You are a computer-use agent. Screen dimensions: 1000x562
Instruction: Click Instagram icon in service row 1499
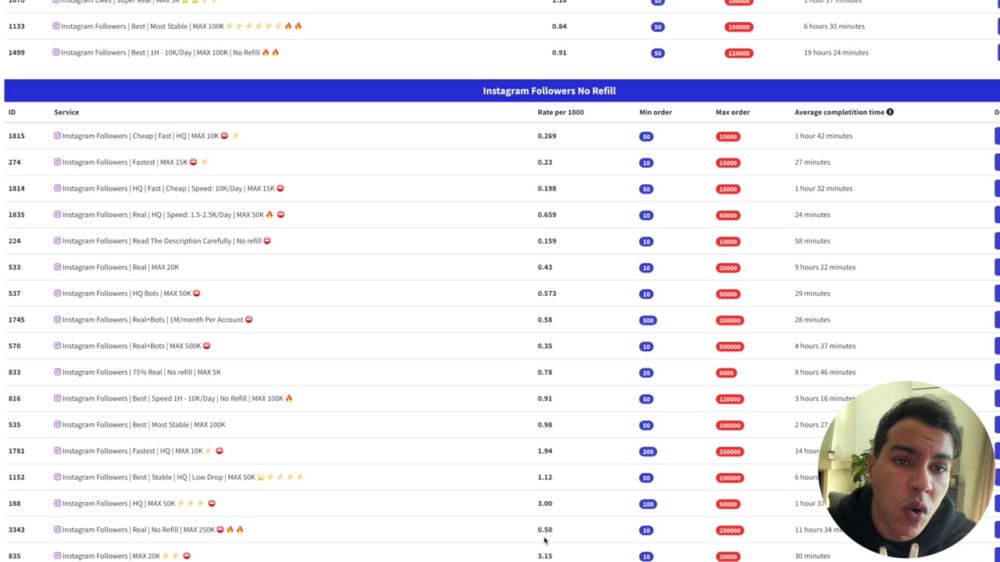point(56,52)
